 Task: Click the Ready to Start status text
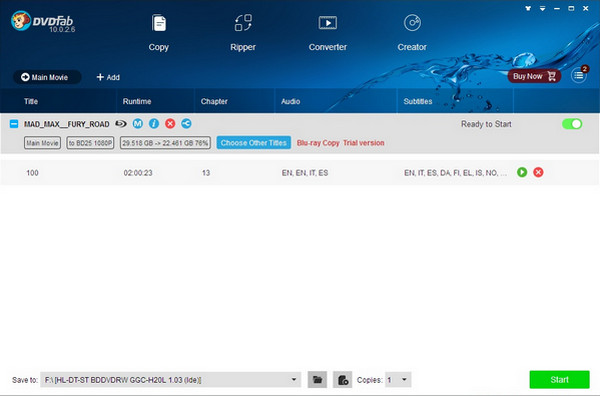[486, 124]
